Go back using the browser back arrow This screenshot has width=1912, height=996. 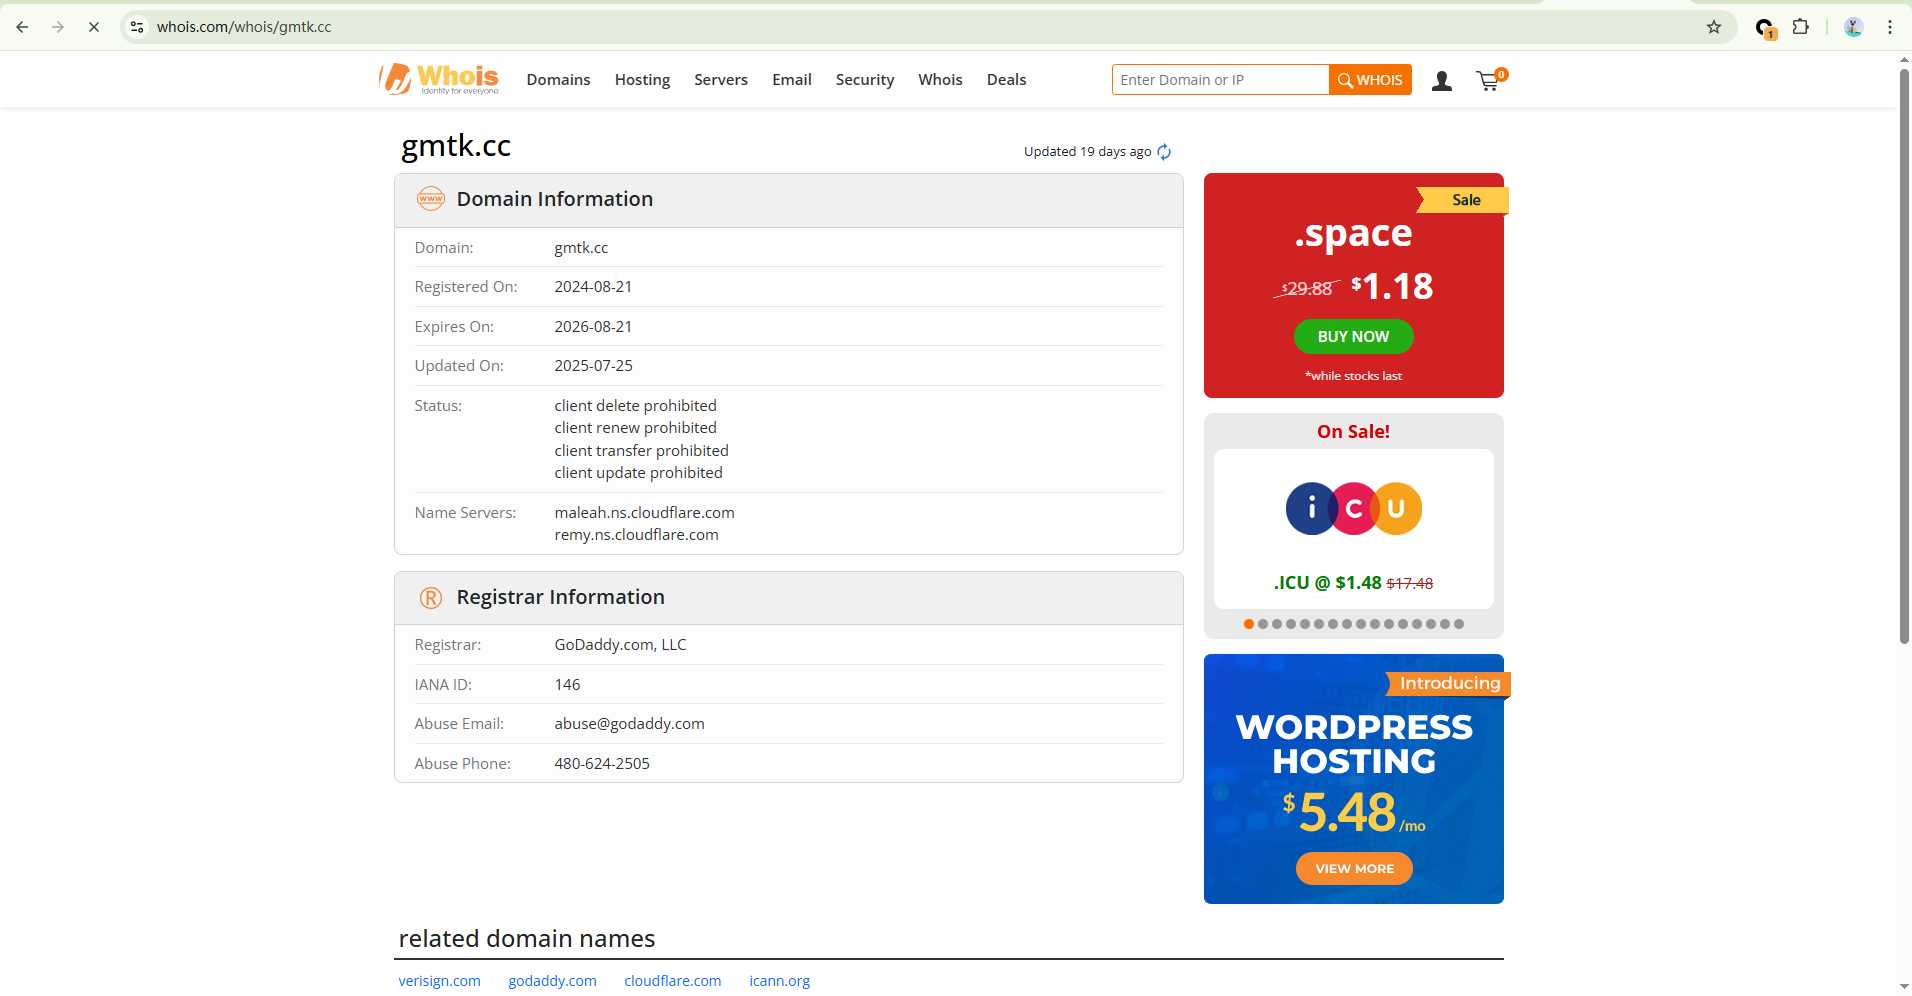tap(22, 27)
